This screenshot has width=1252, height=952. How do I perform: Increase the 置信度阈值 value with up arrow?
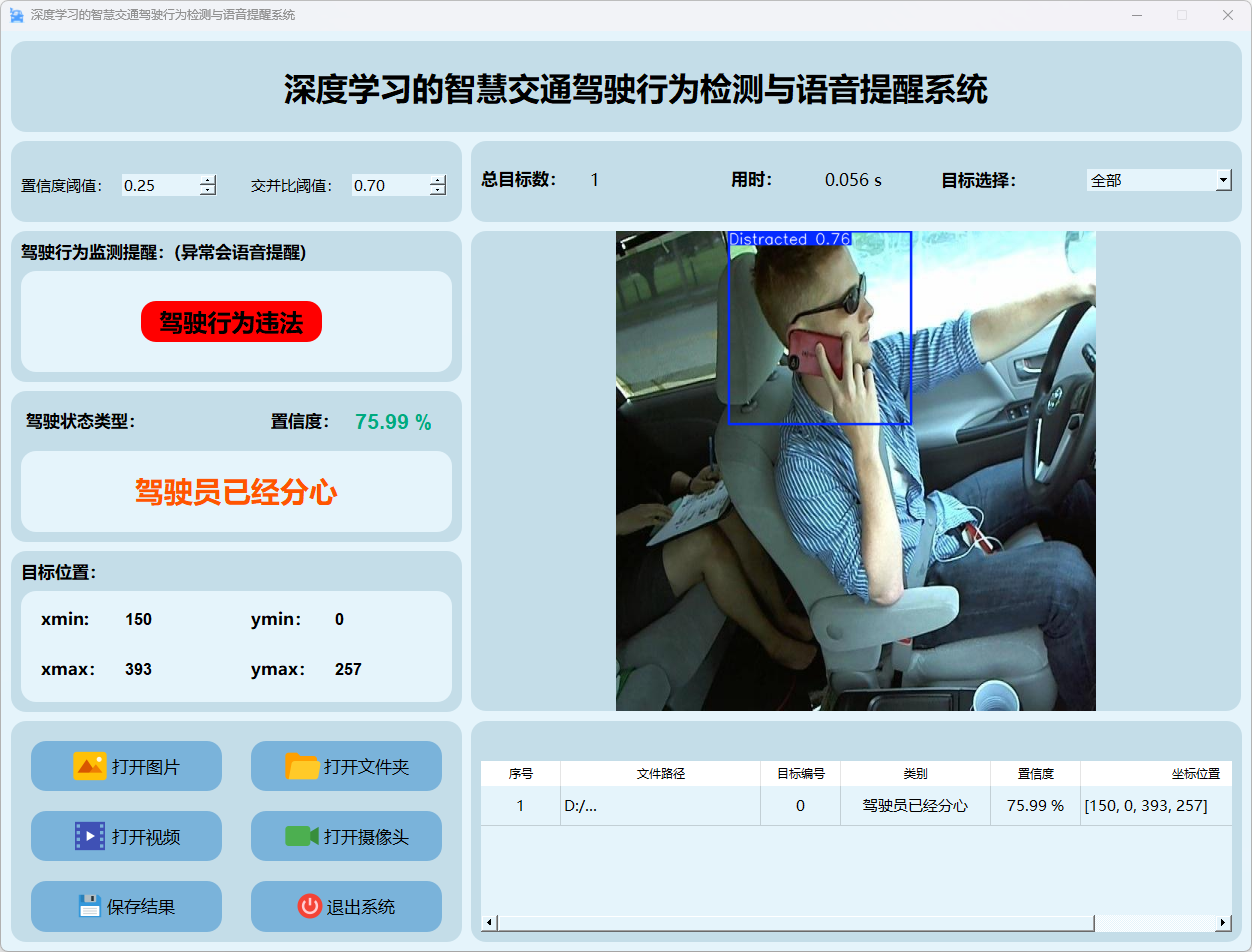(207, 180)
